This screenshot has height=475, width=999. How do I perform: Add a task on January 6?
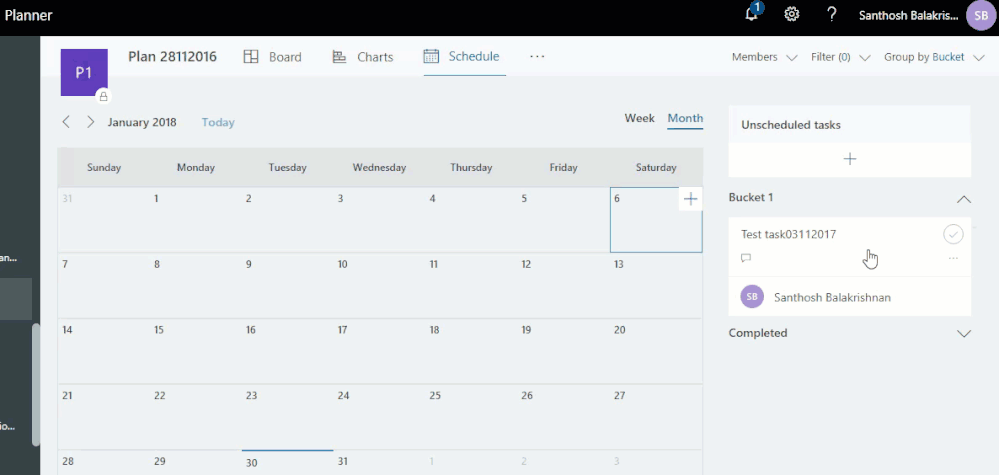691,199
